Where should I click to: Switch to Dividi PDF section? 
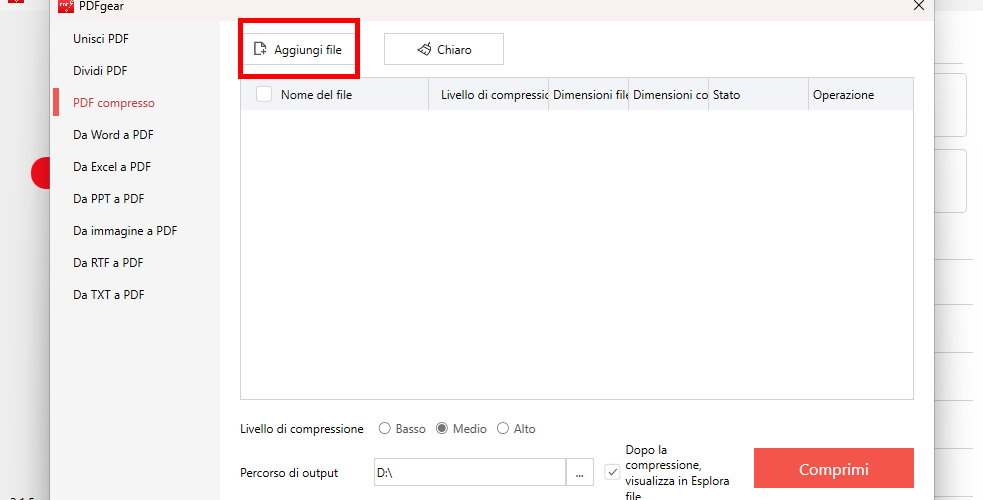(100, 71)
